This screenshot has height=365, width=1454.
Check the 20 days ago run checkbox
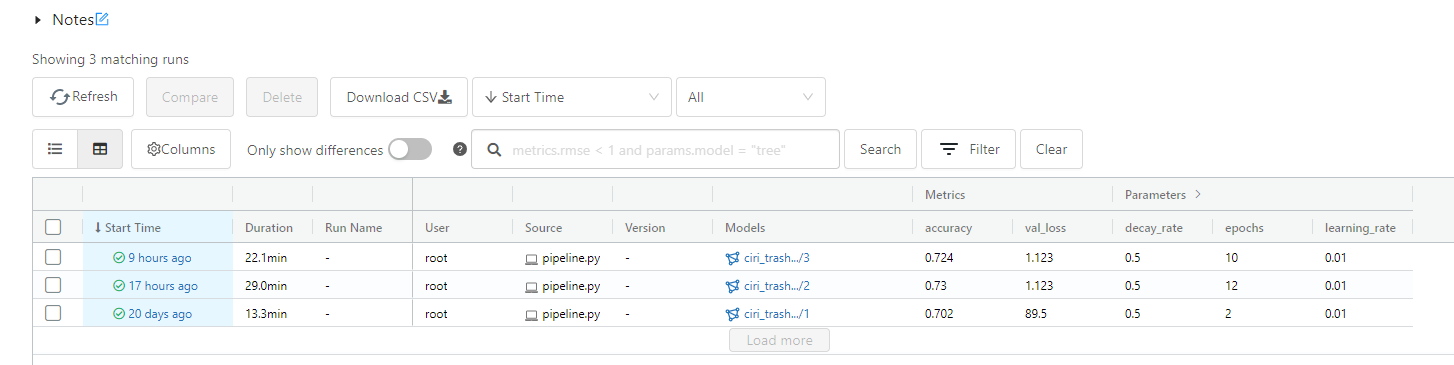[x=53, y=313]
